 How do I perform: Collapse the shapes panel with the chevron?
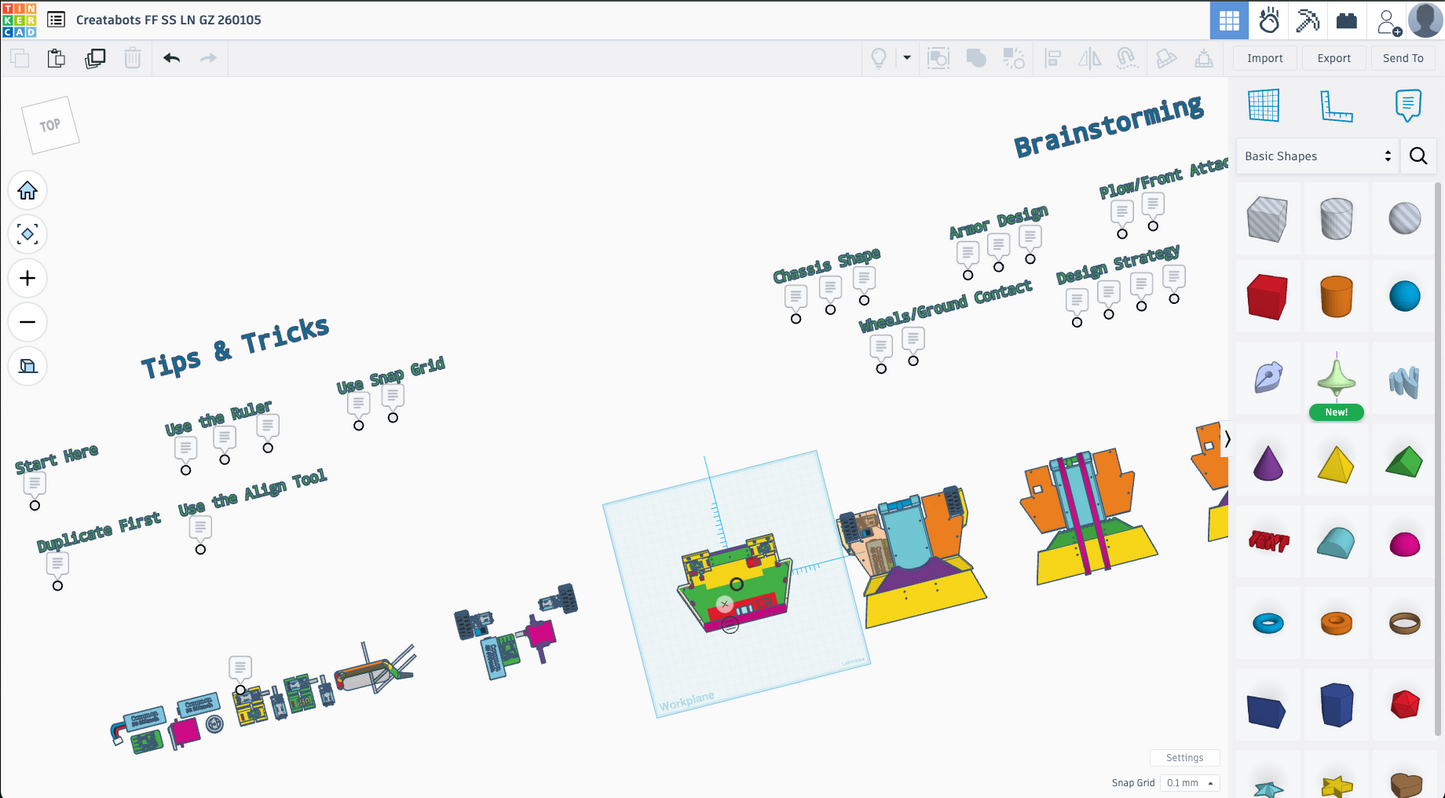[x=1227, y=439]
